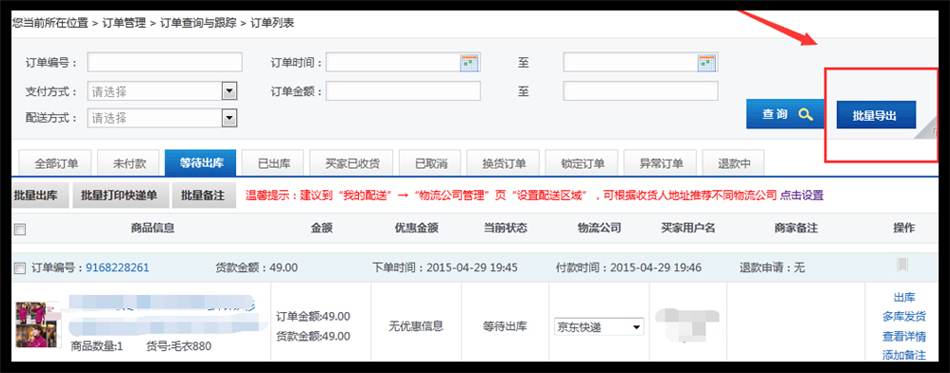Click the 添加备注 action link
The width and height of the screenshot is (950, 373).
(x=904, y=355)
